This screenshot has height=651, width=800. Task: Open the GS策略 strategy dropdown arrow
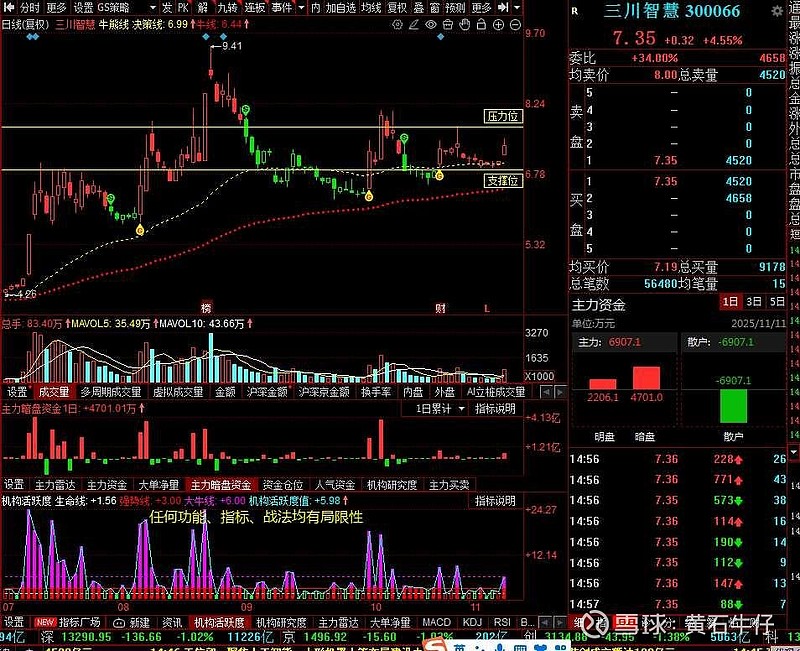[153, 8]
